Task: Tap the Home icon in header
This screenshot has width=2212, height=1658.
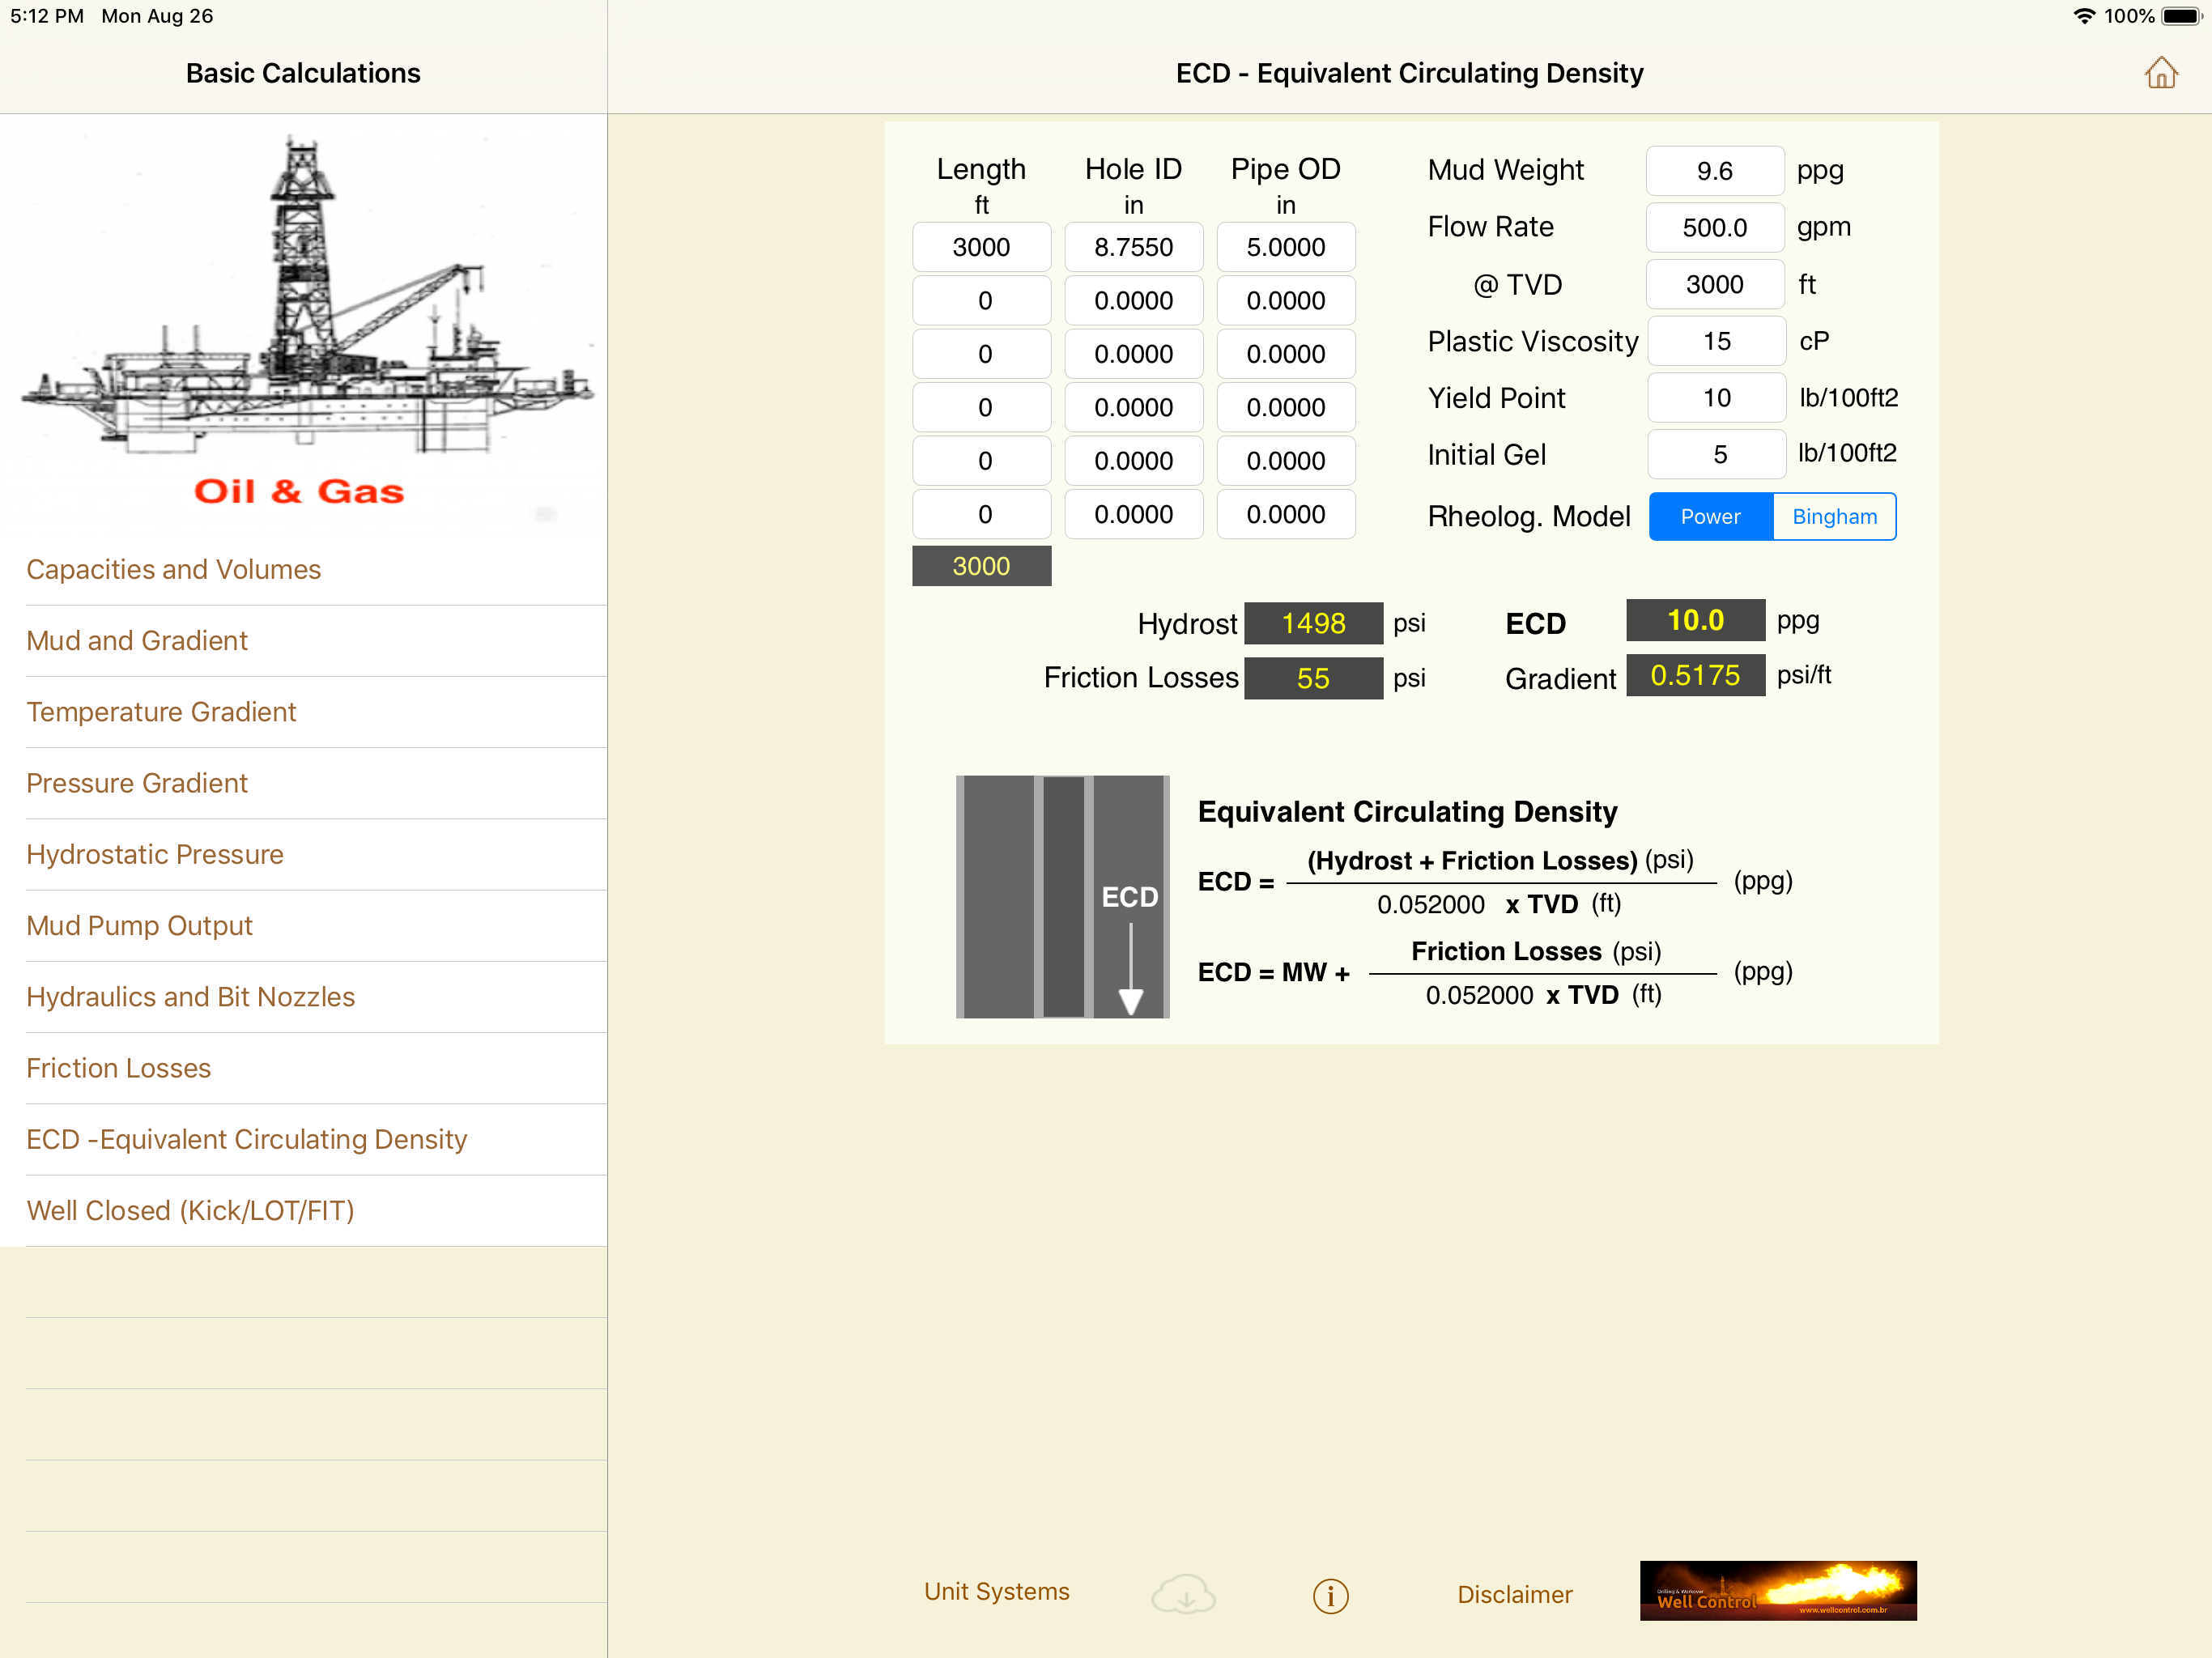Action: pyautogui.click(x=2159, y=73)
